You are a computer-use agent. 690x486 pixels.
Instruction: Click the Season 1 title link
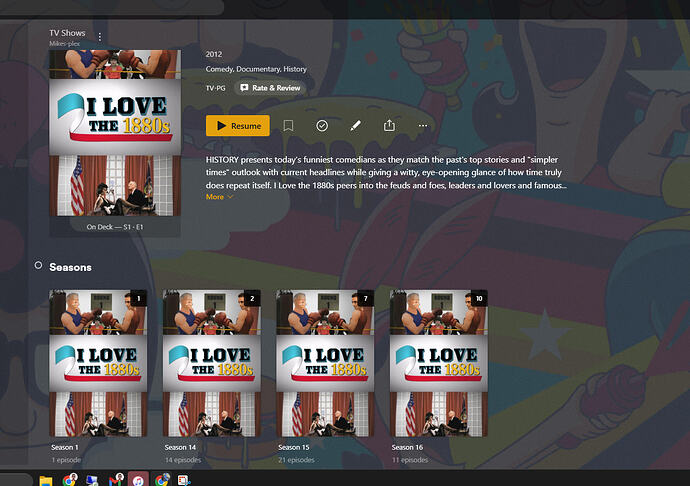[x=65, y=447]
